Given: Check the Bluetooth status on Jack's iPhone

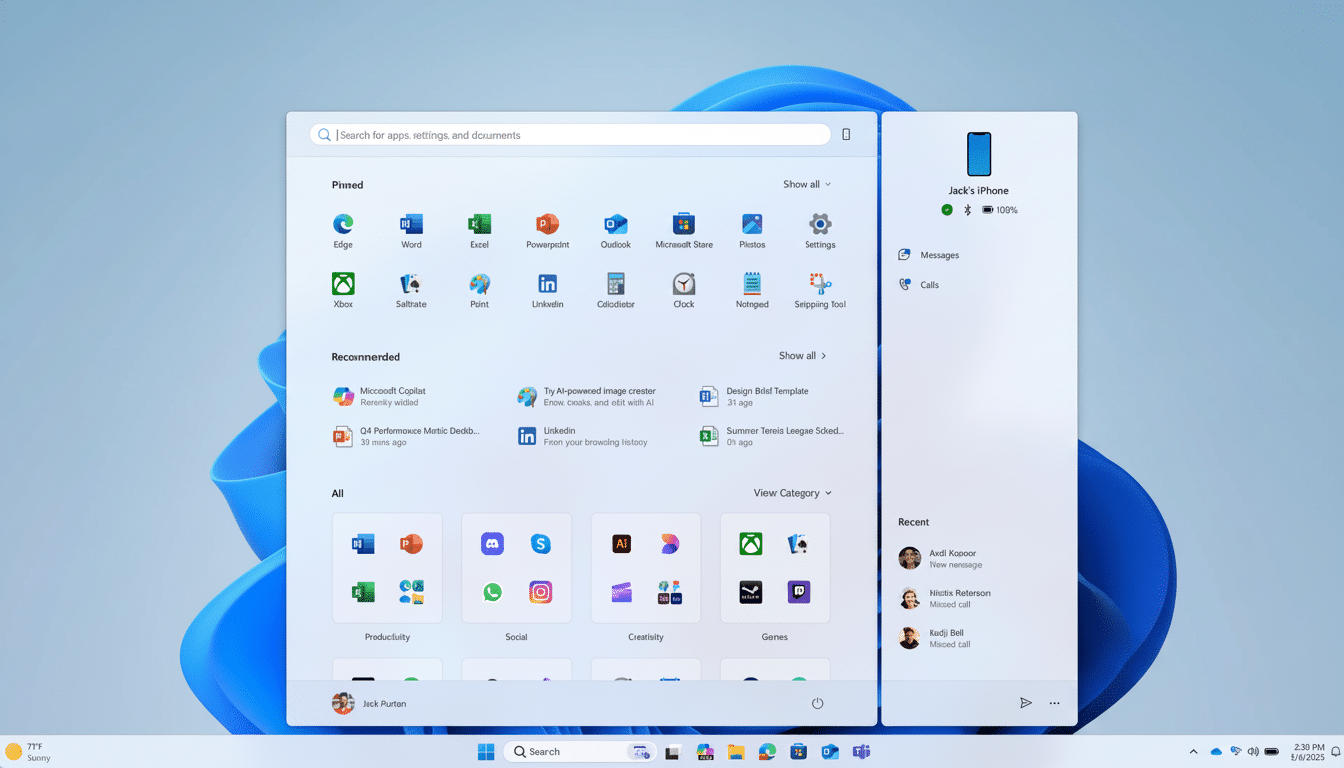Looking at the screenshot, I should coord(966,210).
